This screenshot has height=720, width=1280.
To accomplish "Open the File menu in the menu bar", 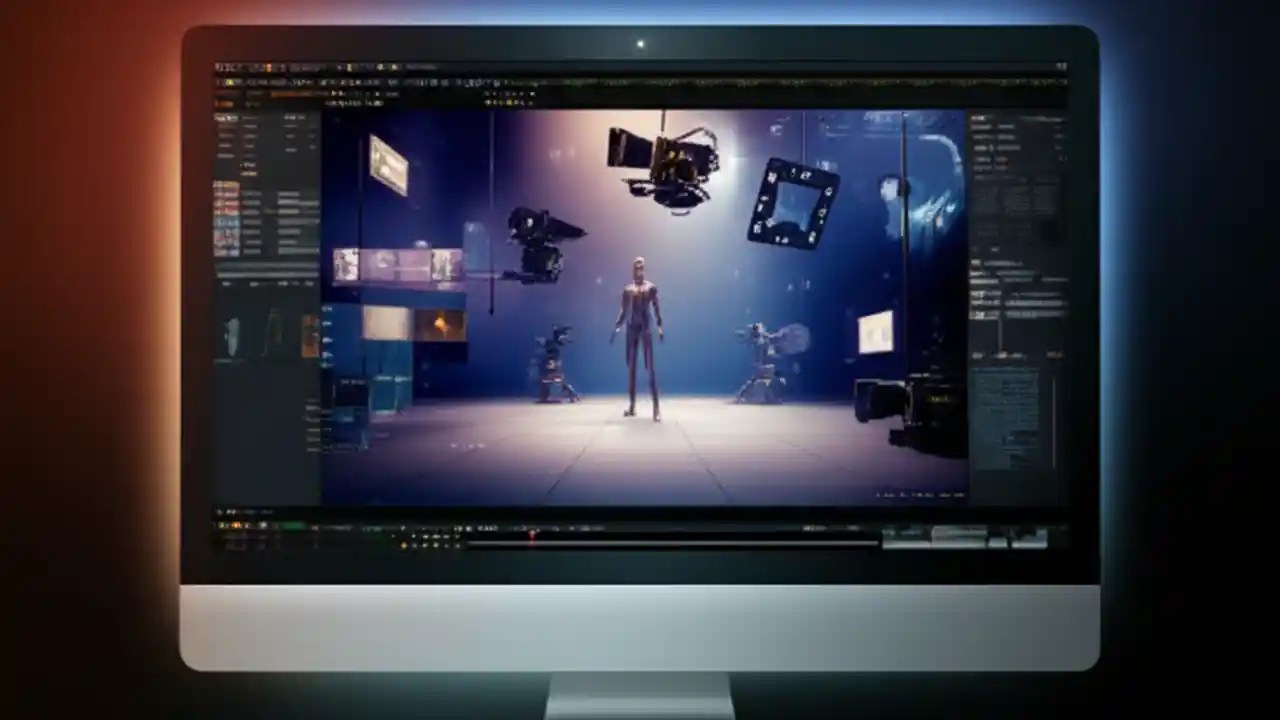I will point(218,70).
